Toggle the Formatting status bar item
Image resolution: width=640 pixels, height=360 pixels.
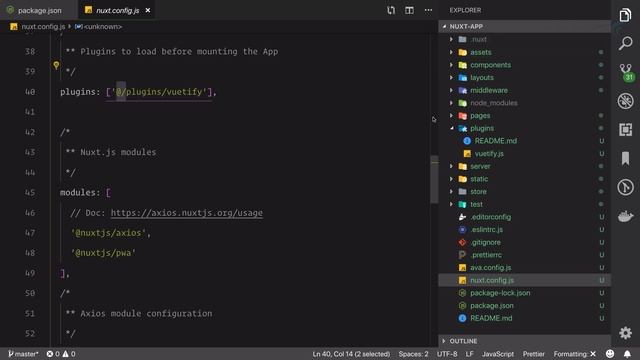(574, 354)
